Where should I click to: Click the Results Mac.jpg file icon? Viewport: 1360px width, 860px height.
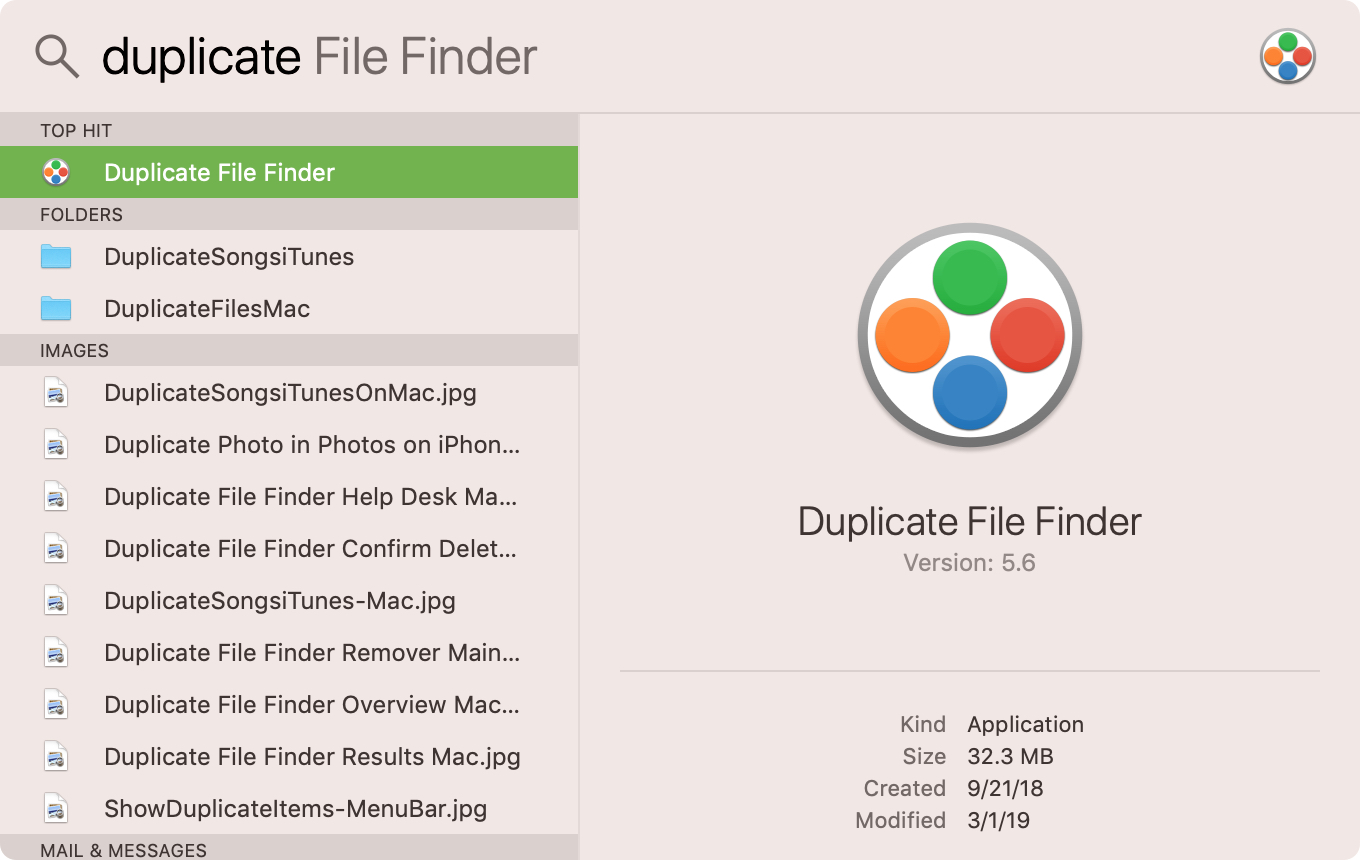point(56,757)
